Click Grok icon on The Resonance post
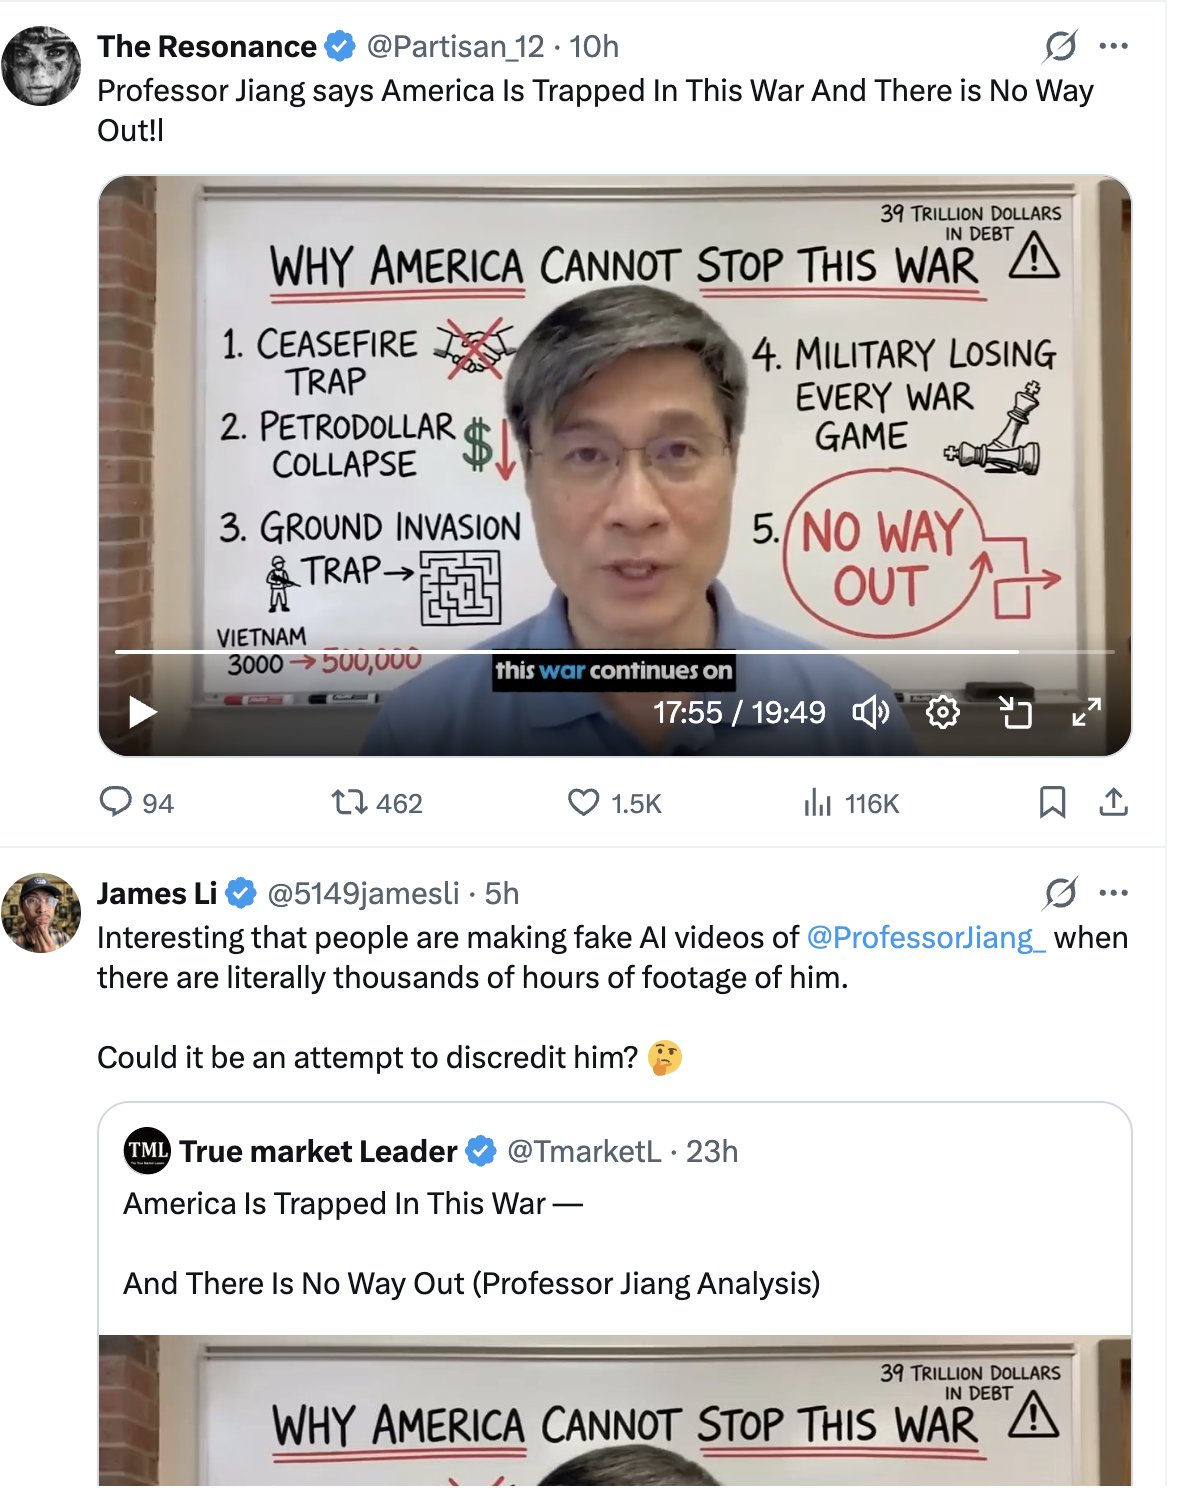1180x1488 pixels. [x=1060, y=46]
